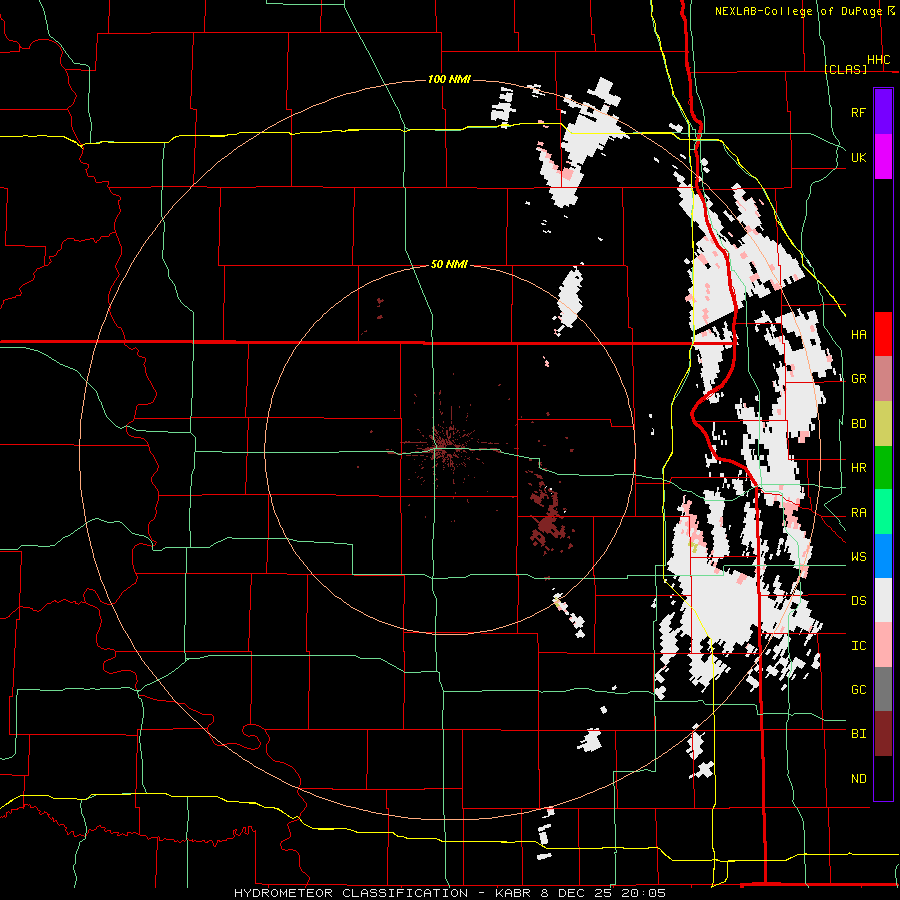The width and height of the screenshot is (900, 900).
Task: Click the 100 NMI range ring label
Action: pos(449,79)
